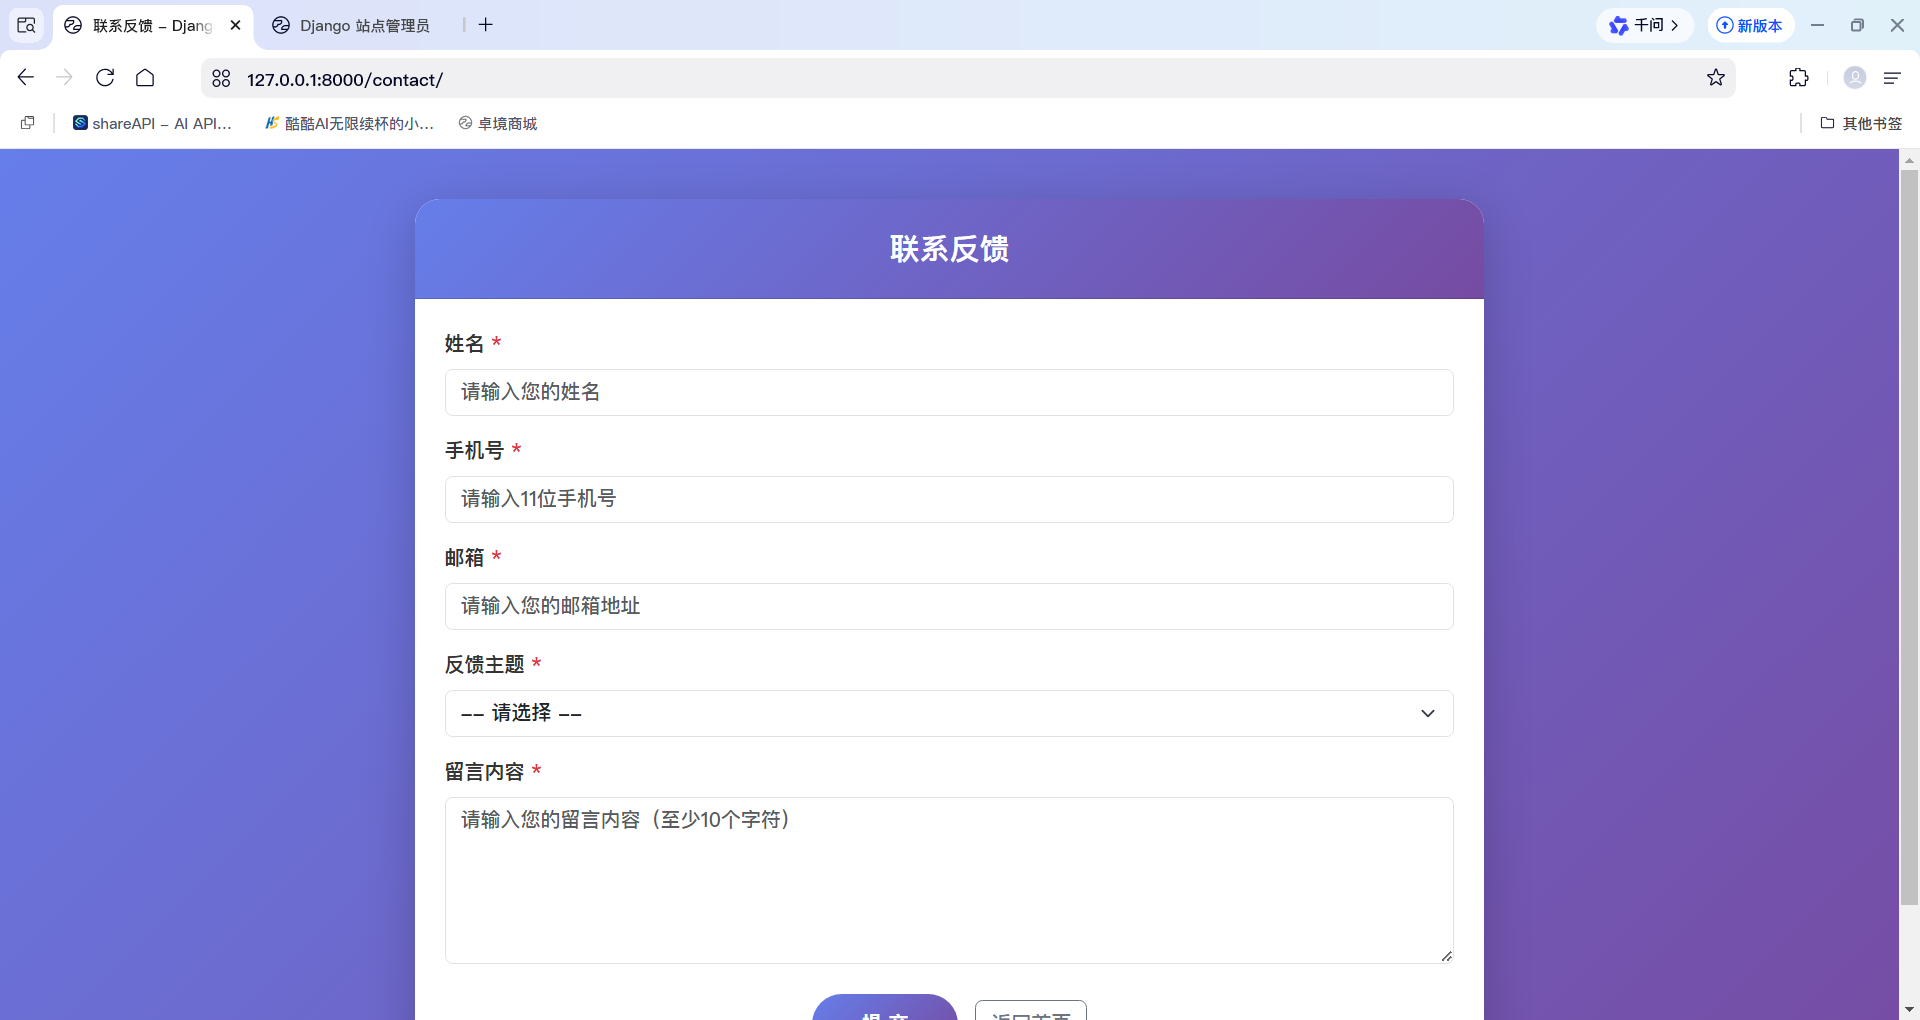Open site info icon in address bar

(x=222, y=79)
